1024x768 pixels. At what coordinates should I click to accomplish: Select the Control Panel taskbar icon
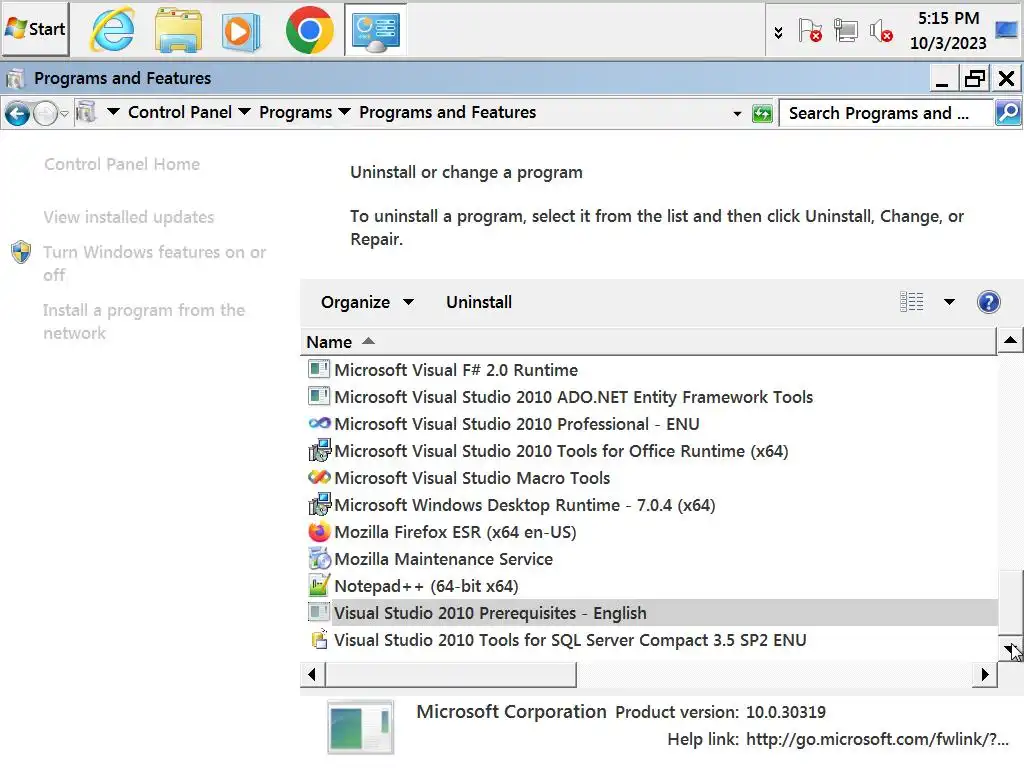tap(376, 31)
